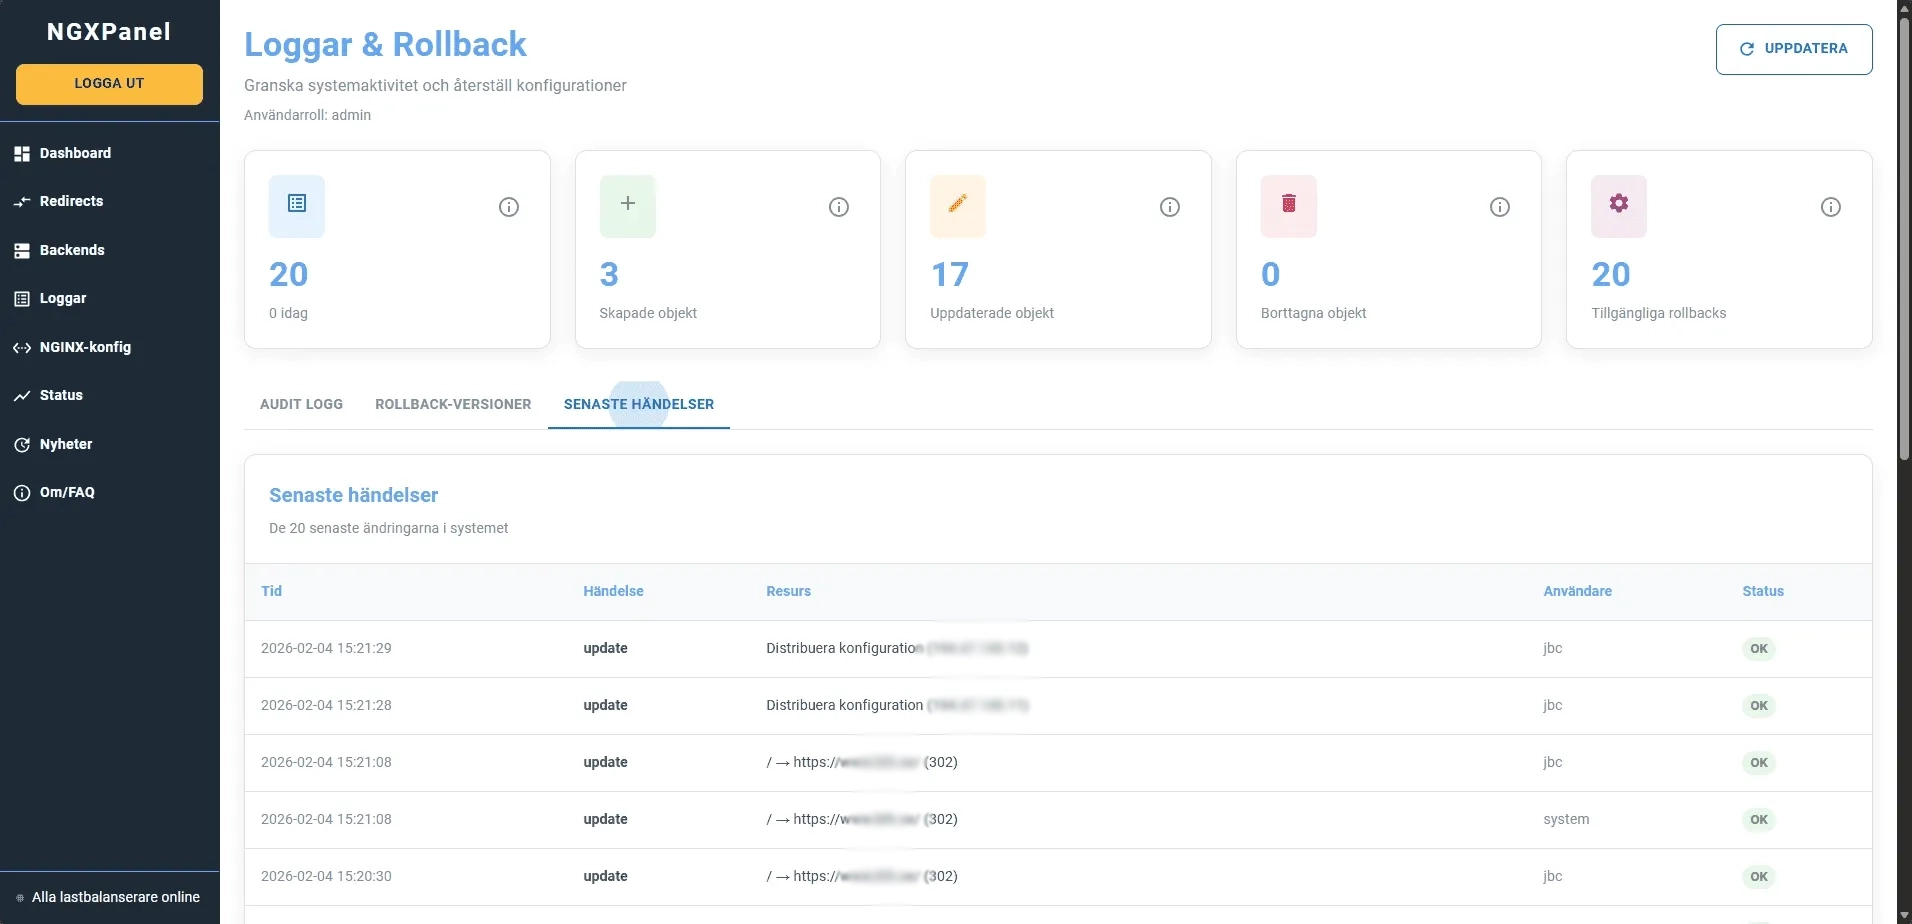Click the Skapade objekt count 3

(x=609, y=274)
